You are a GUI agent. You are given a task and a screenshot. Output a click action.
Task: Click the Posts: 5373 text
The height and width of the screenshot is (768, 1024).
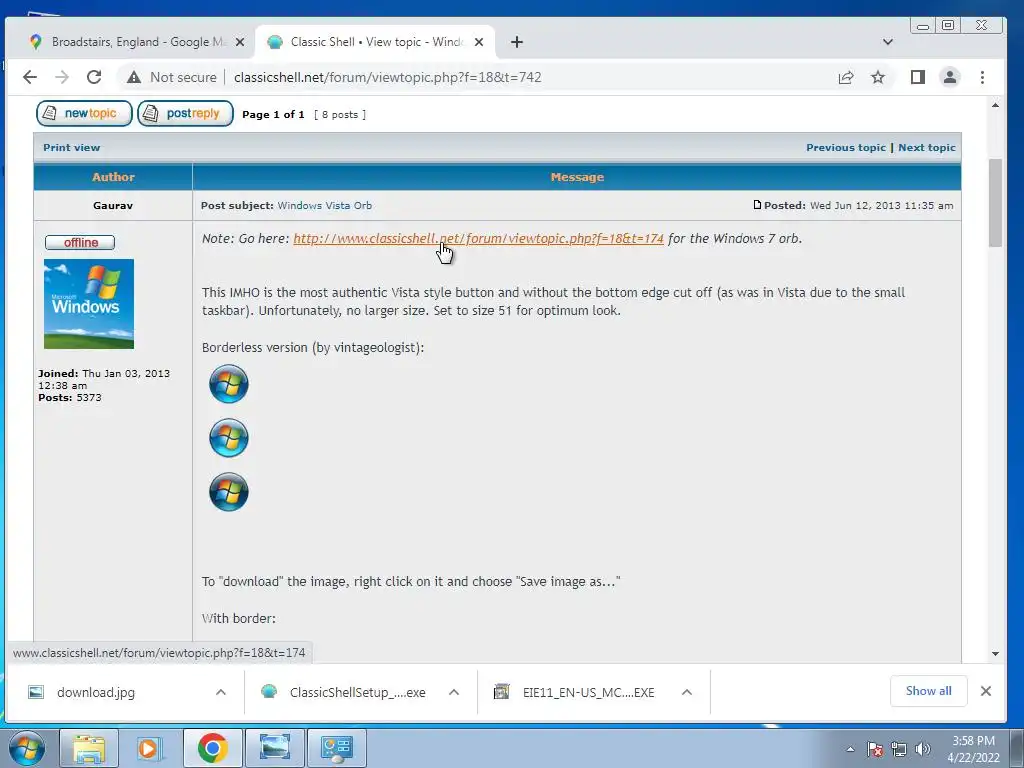pos(70,397)
